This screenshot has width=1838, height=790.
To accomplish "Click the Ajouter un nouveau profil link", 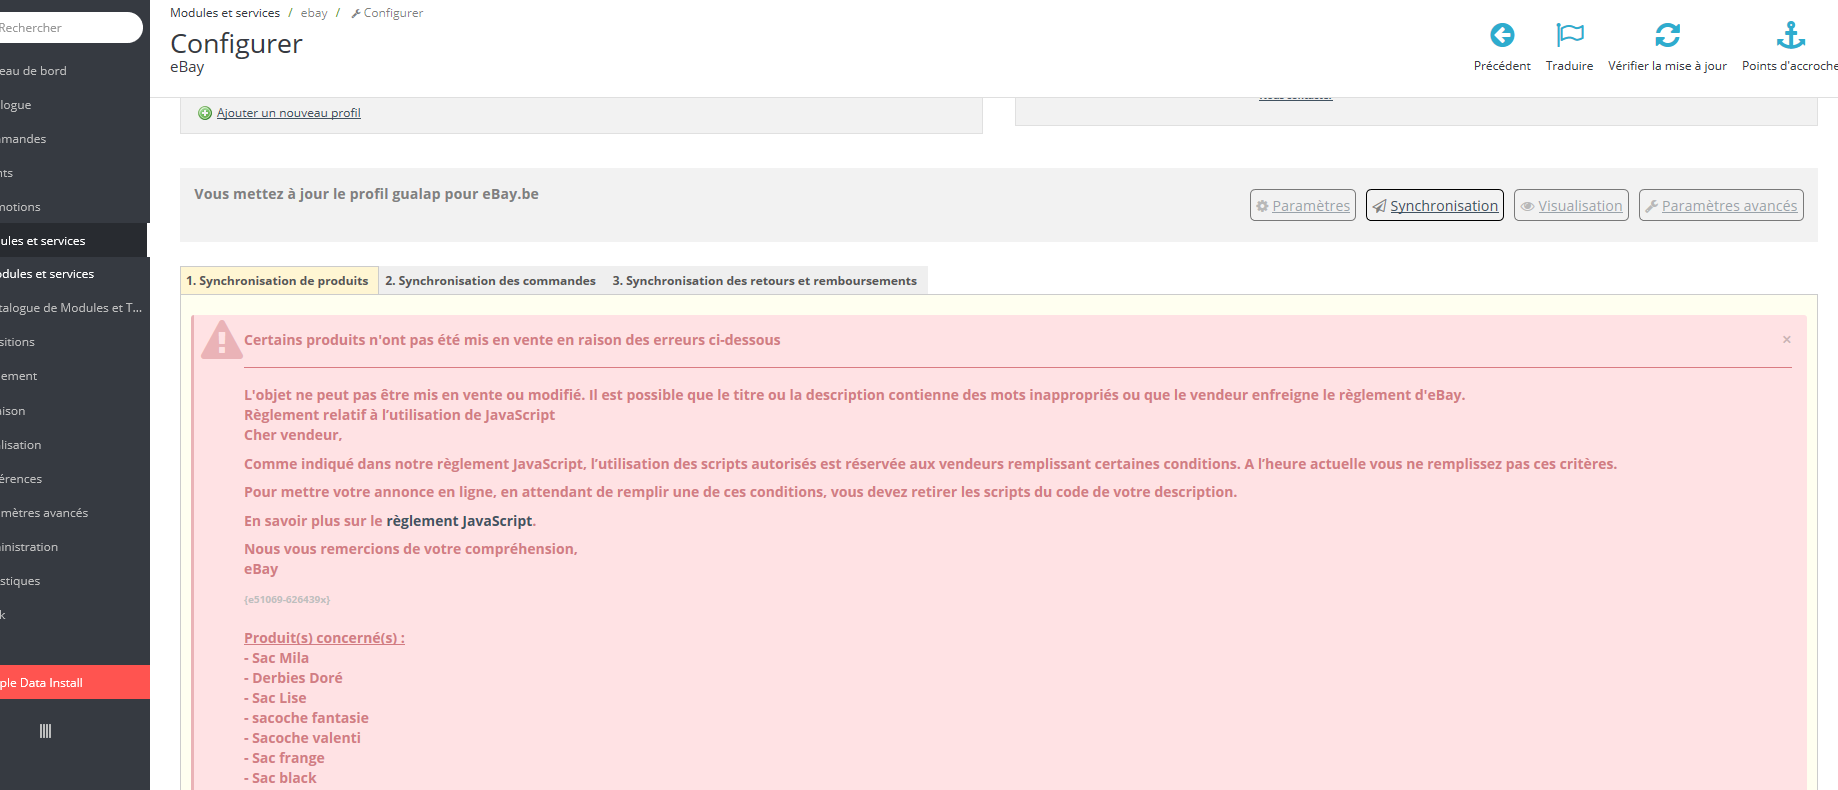I will point(289,113).
